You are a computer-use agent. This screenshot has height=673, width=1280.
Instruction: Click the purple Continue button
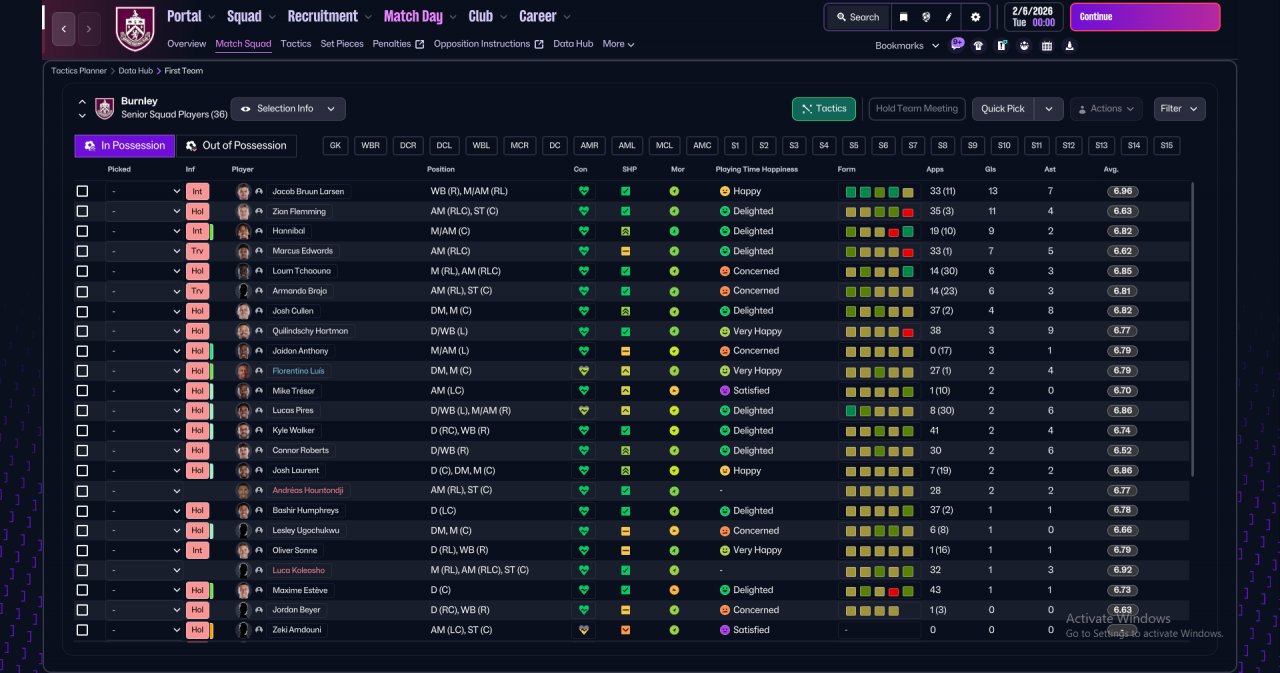coord(1145,17)
